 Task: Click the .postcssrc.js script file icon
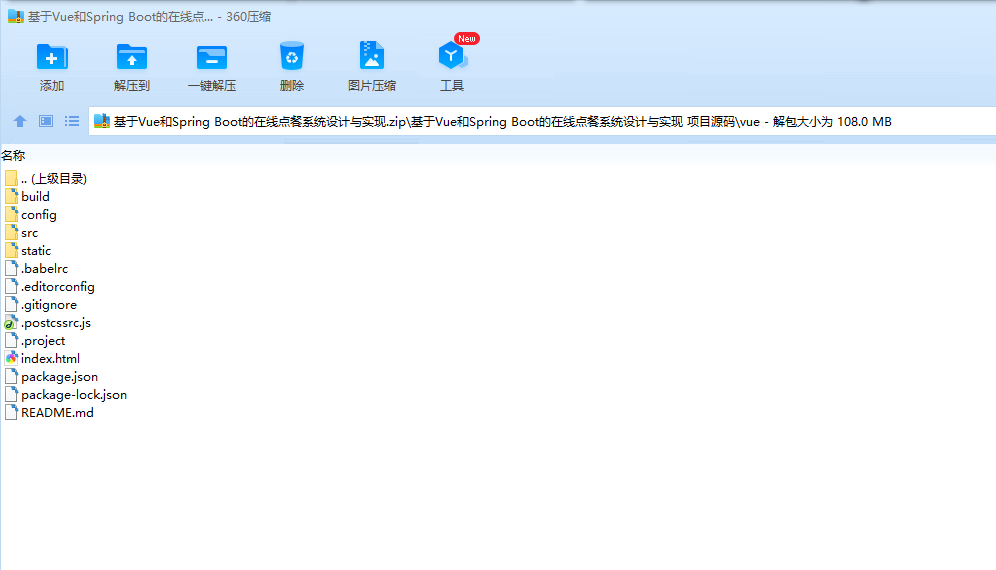pyautogui.click(x=11, y=322)
